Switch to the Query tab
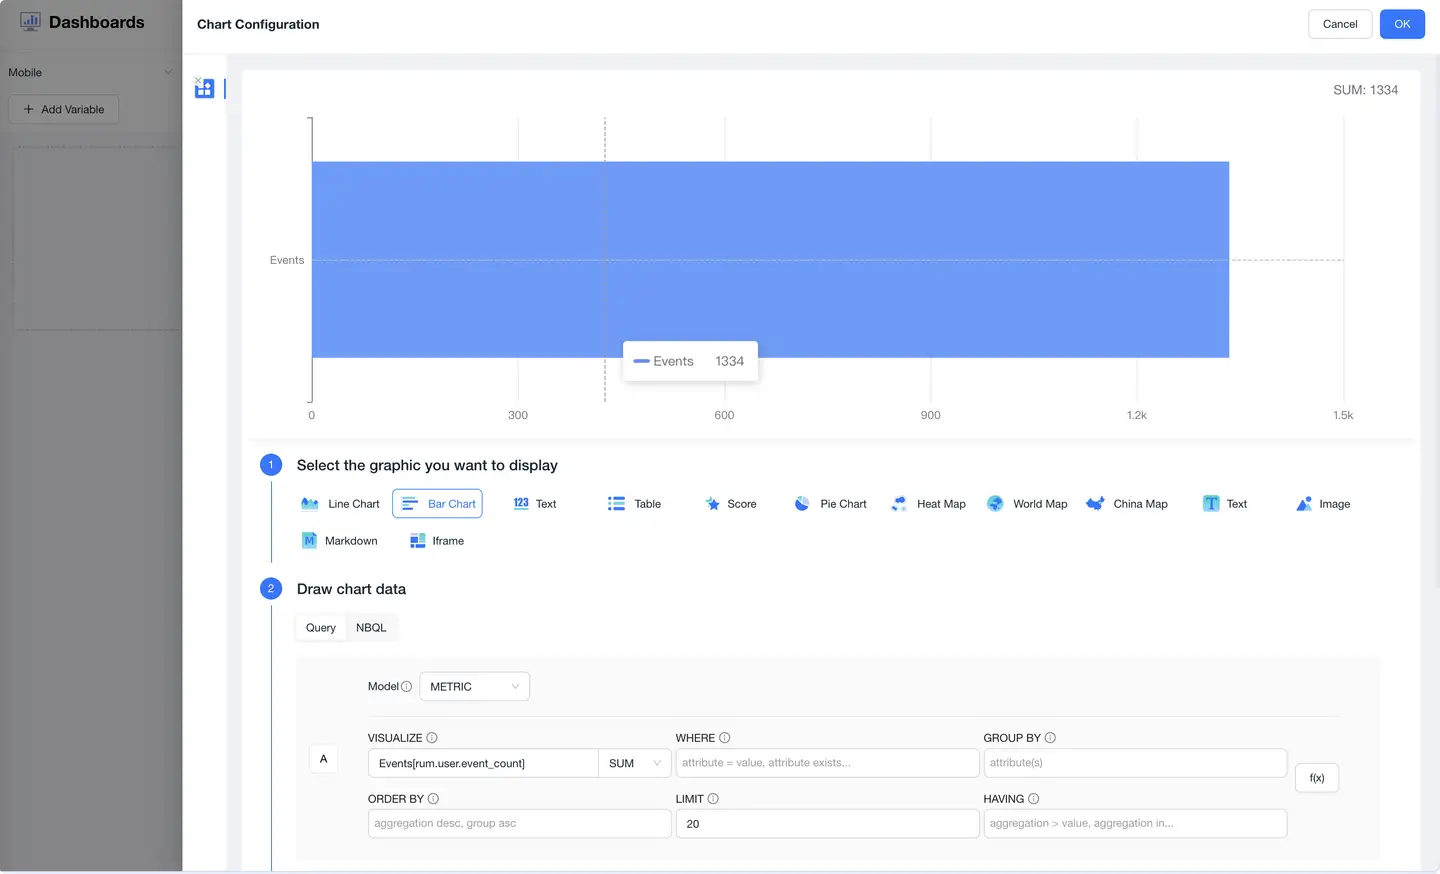Image resolution: width=1440 pixels, height=874 pixels. (x=320, y=627)
